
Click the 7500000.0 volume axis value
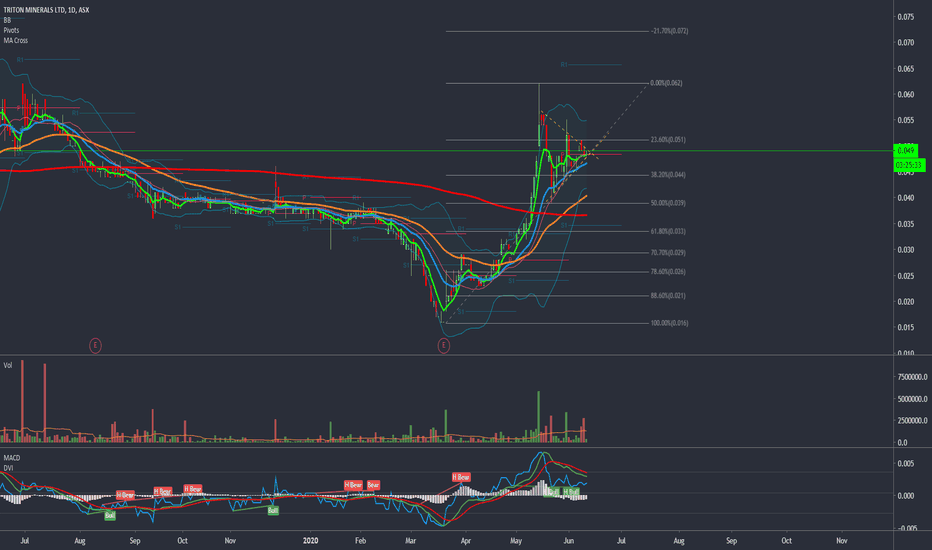click(912, 377)
